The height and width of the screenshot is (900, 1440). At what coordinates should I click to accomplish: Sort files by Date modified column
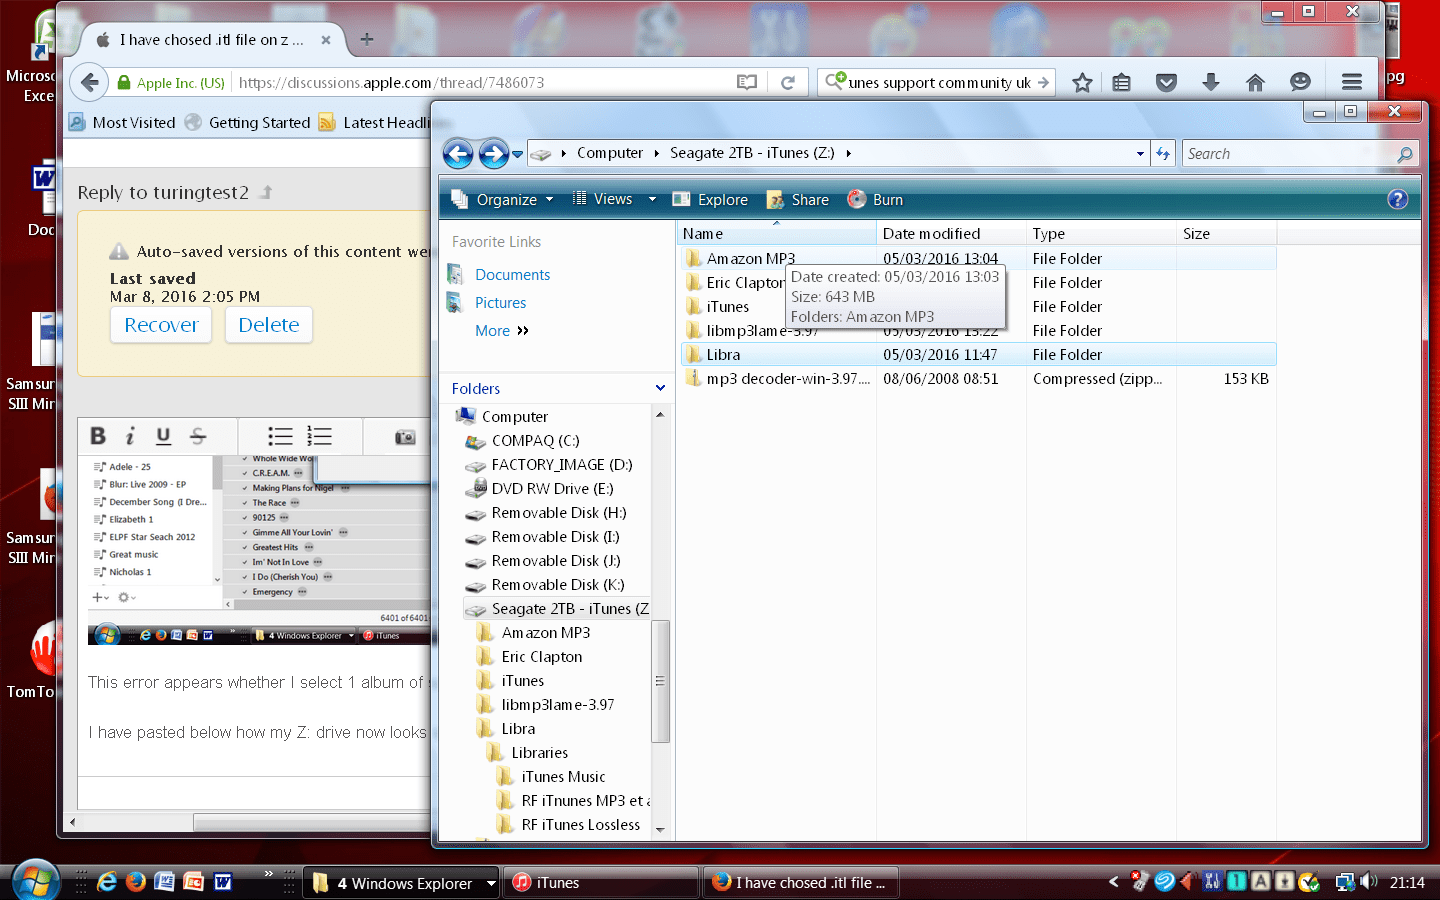(951, 234)
